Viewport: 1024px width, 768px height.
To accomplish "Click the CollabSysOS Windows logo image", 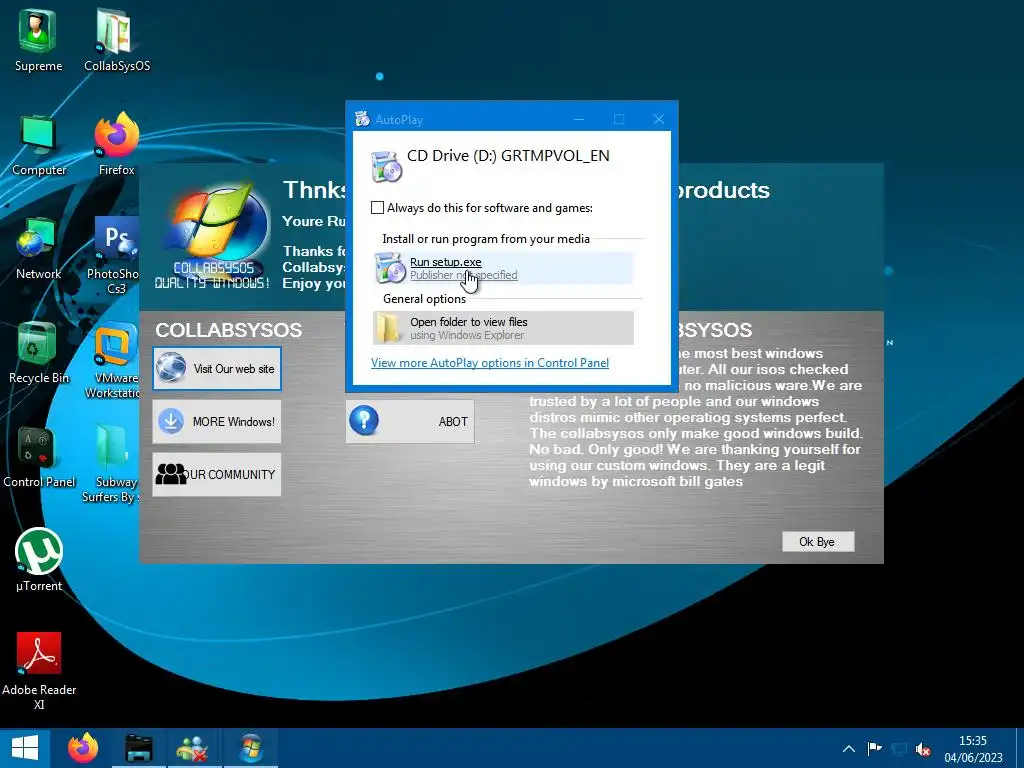I will point(214,235).
